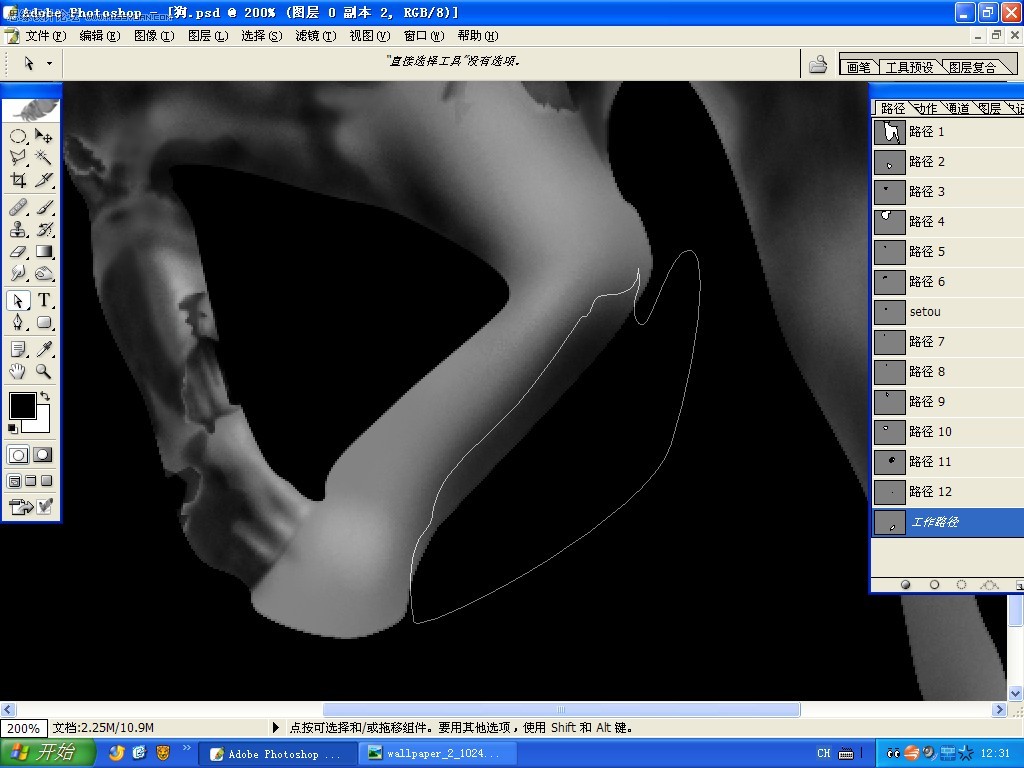Viewport: 1024px width, 768px height.
Task: Click the 开始 Start button
Action: [x=47, y=753]
